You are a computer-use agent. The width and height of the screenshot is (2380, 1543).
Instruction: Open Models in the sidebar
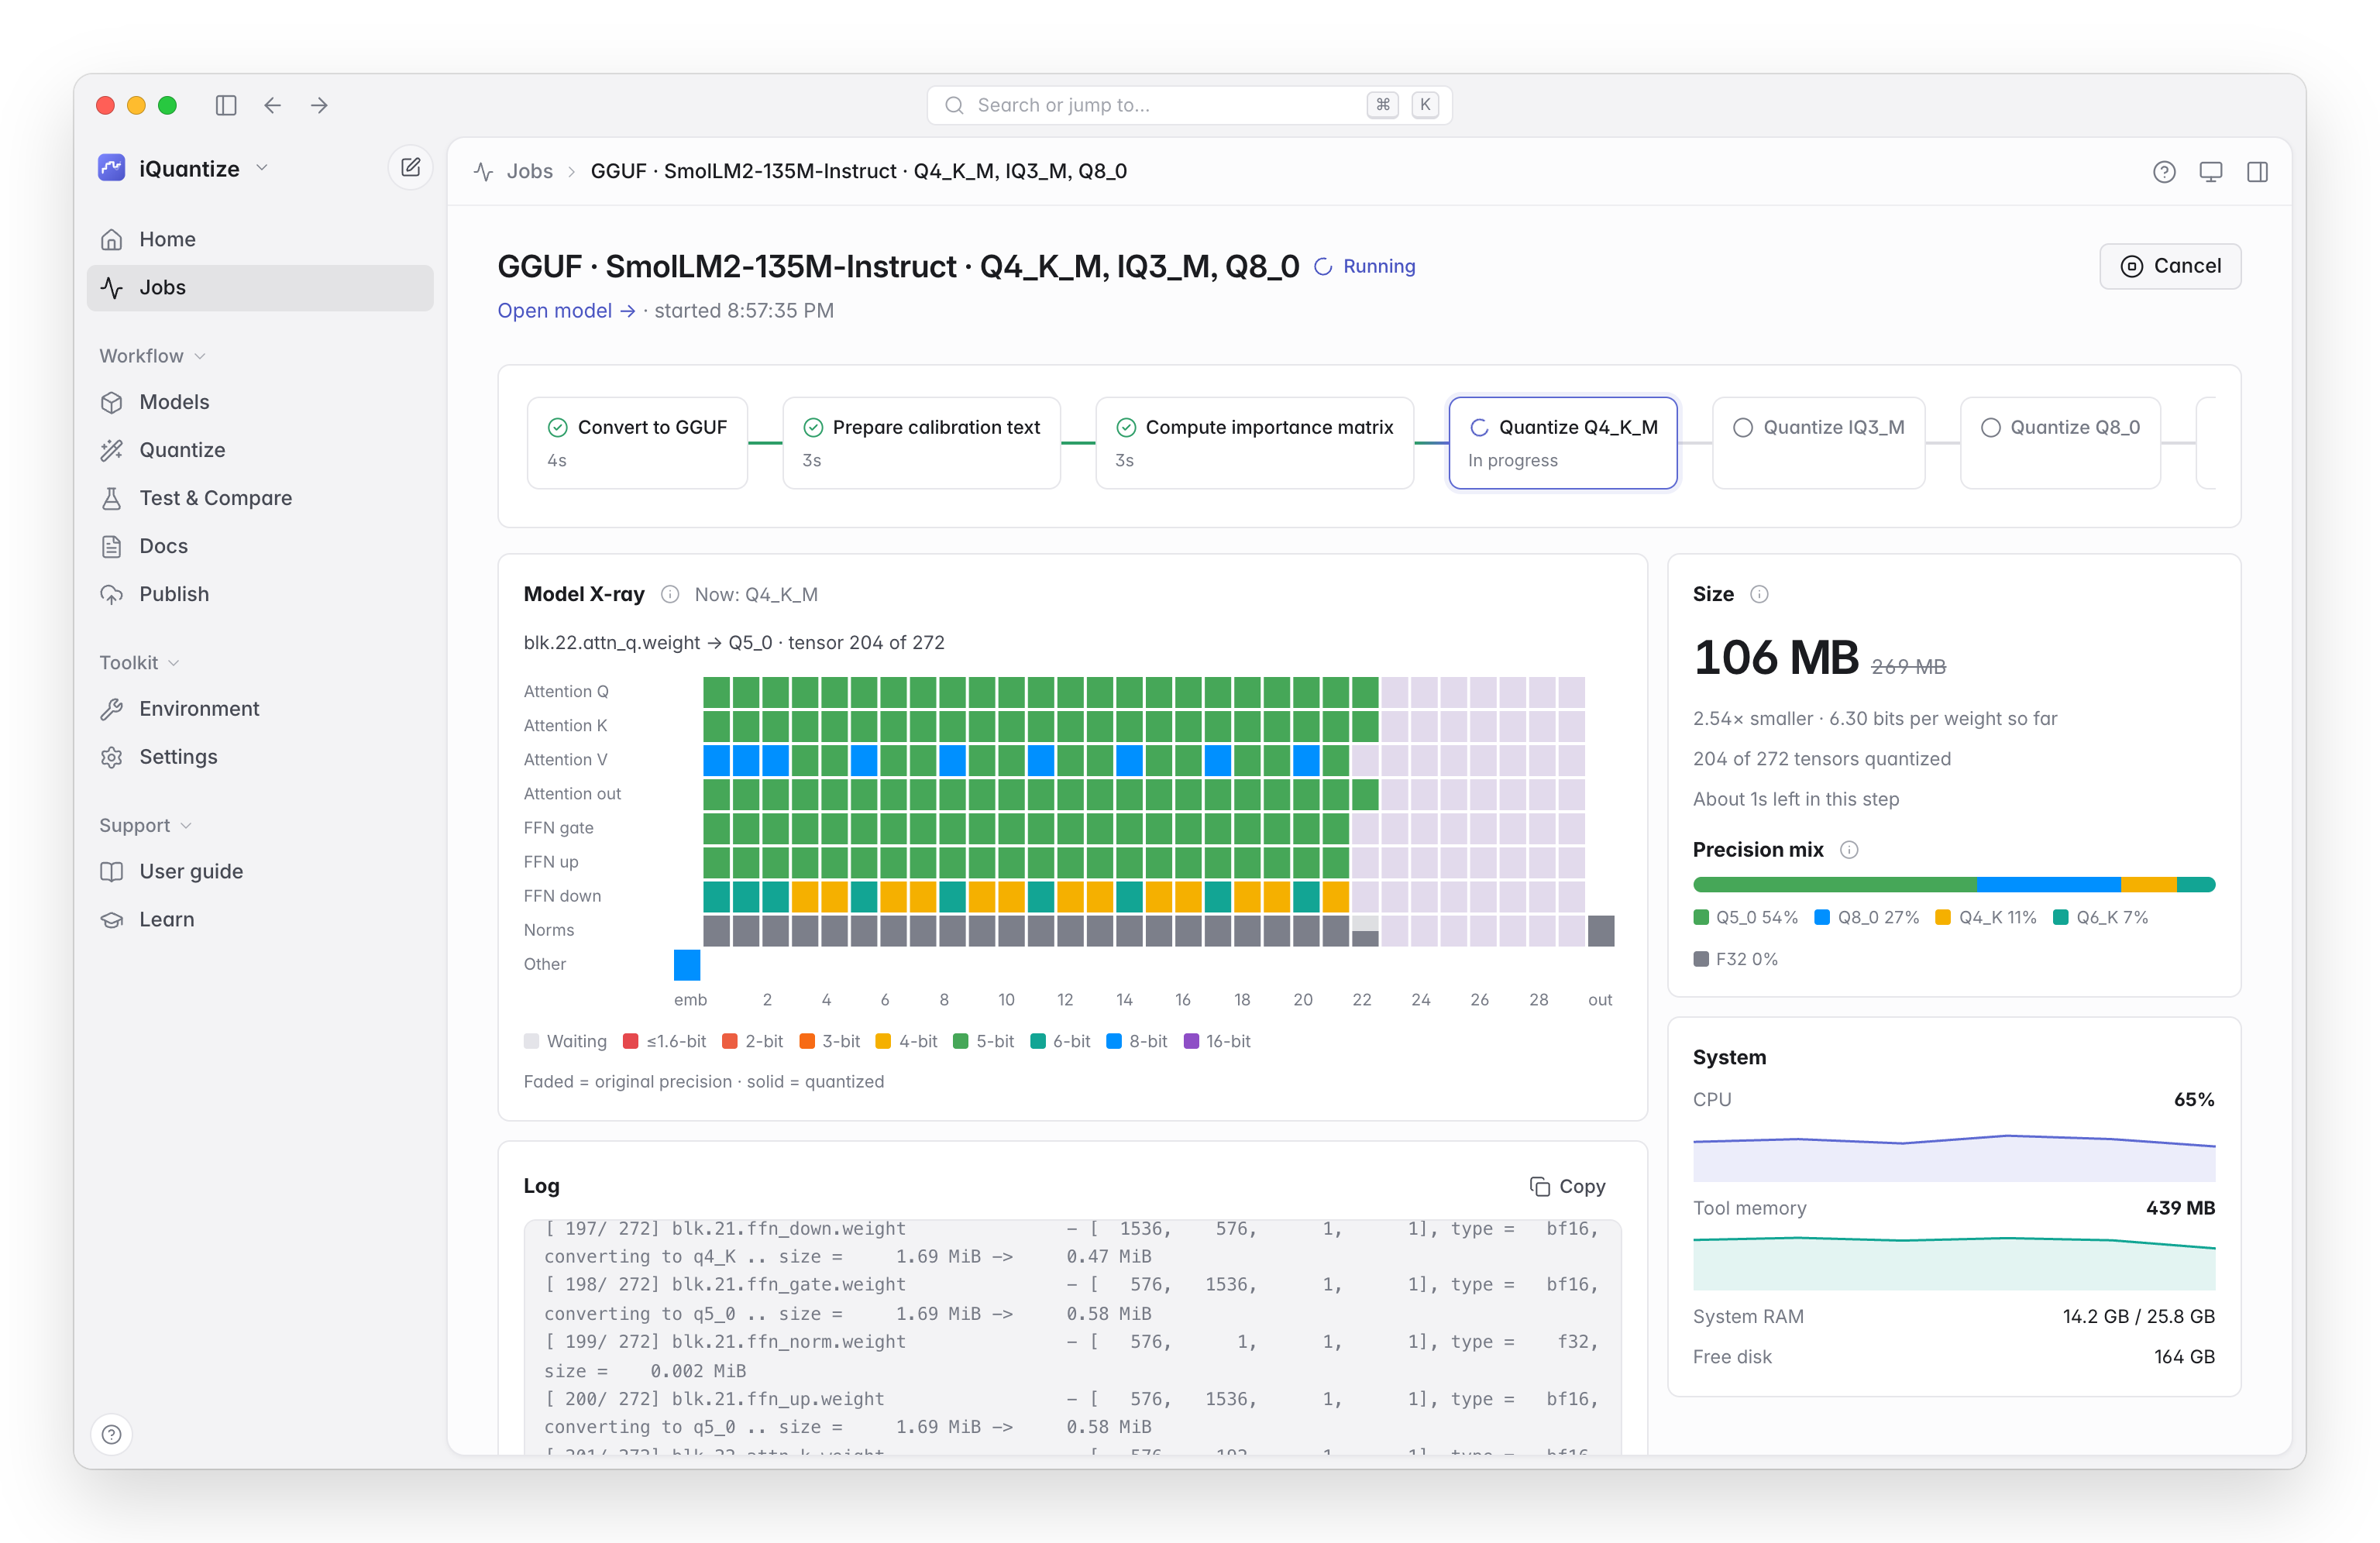(260, 402)
